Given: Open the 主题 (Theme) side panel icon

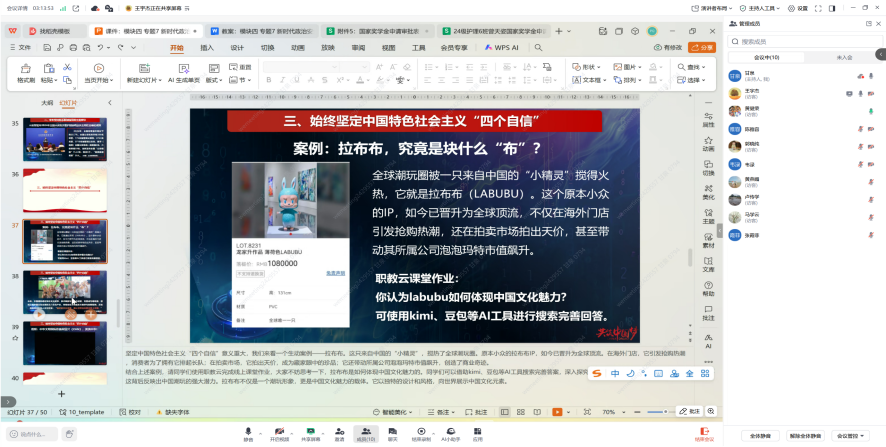Looking at the screenshot, I should 708,216.
